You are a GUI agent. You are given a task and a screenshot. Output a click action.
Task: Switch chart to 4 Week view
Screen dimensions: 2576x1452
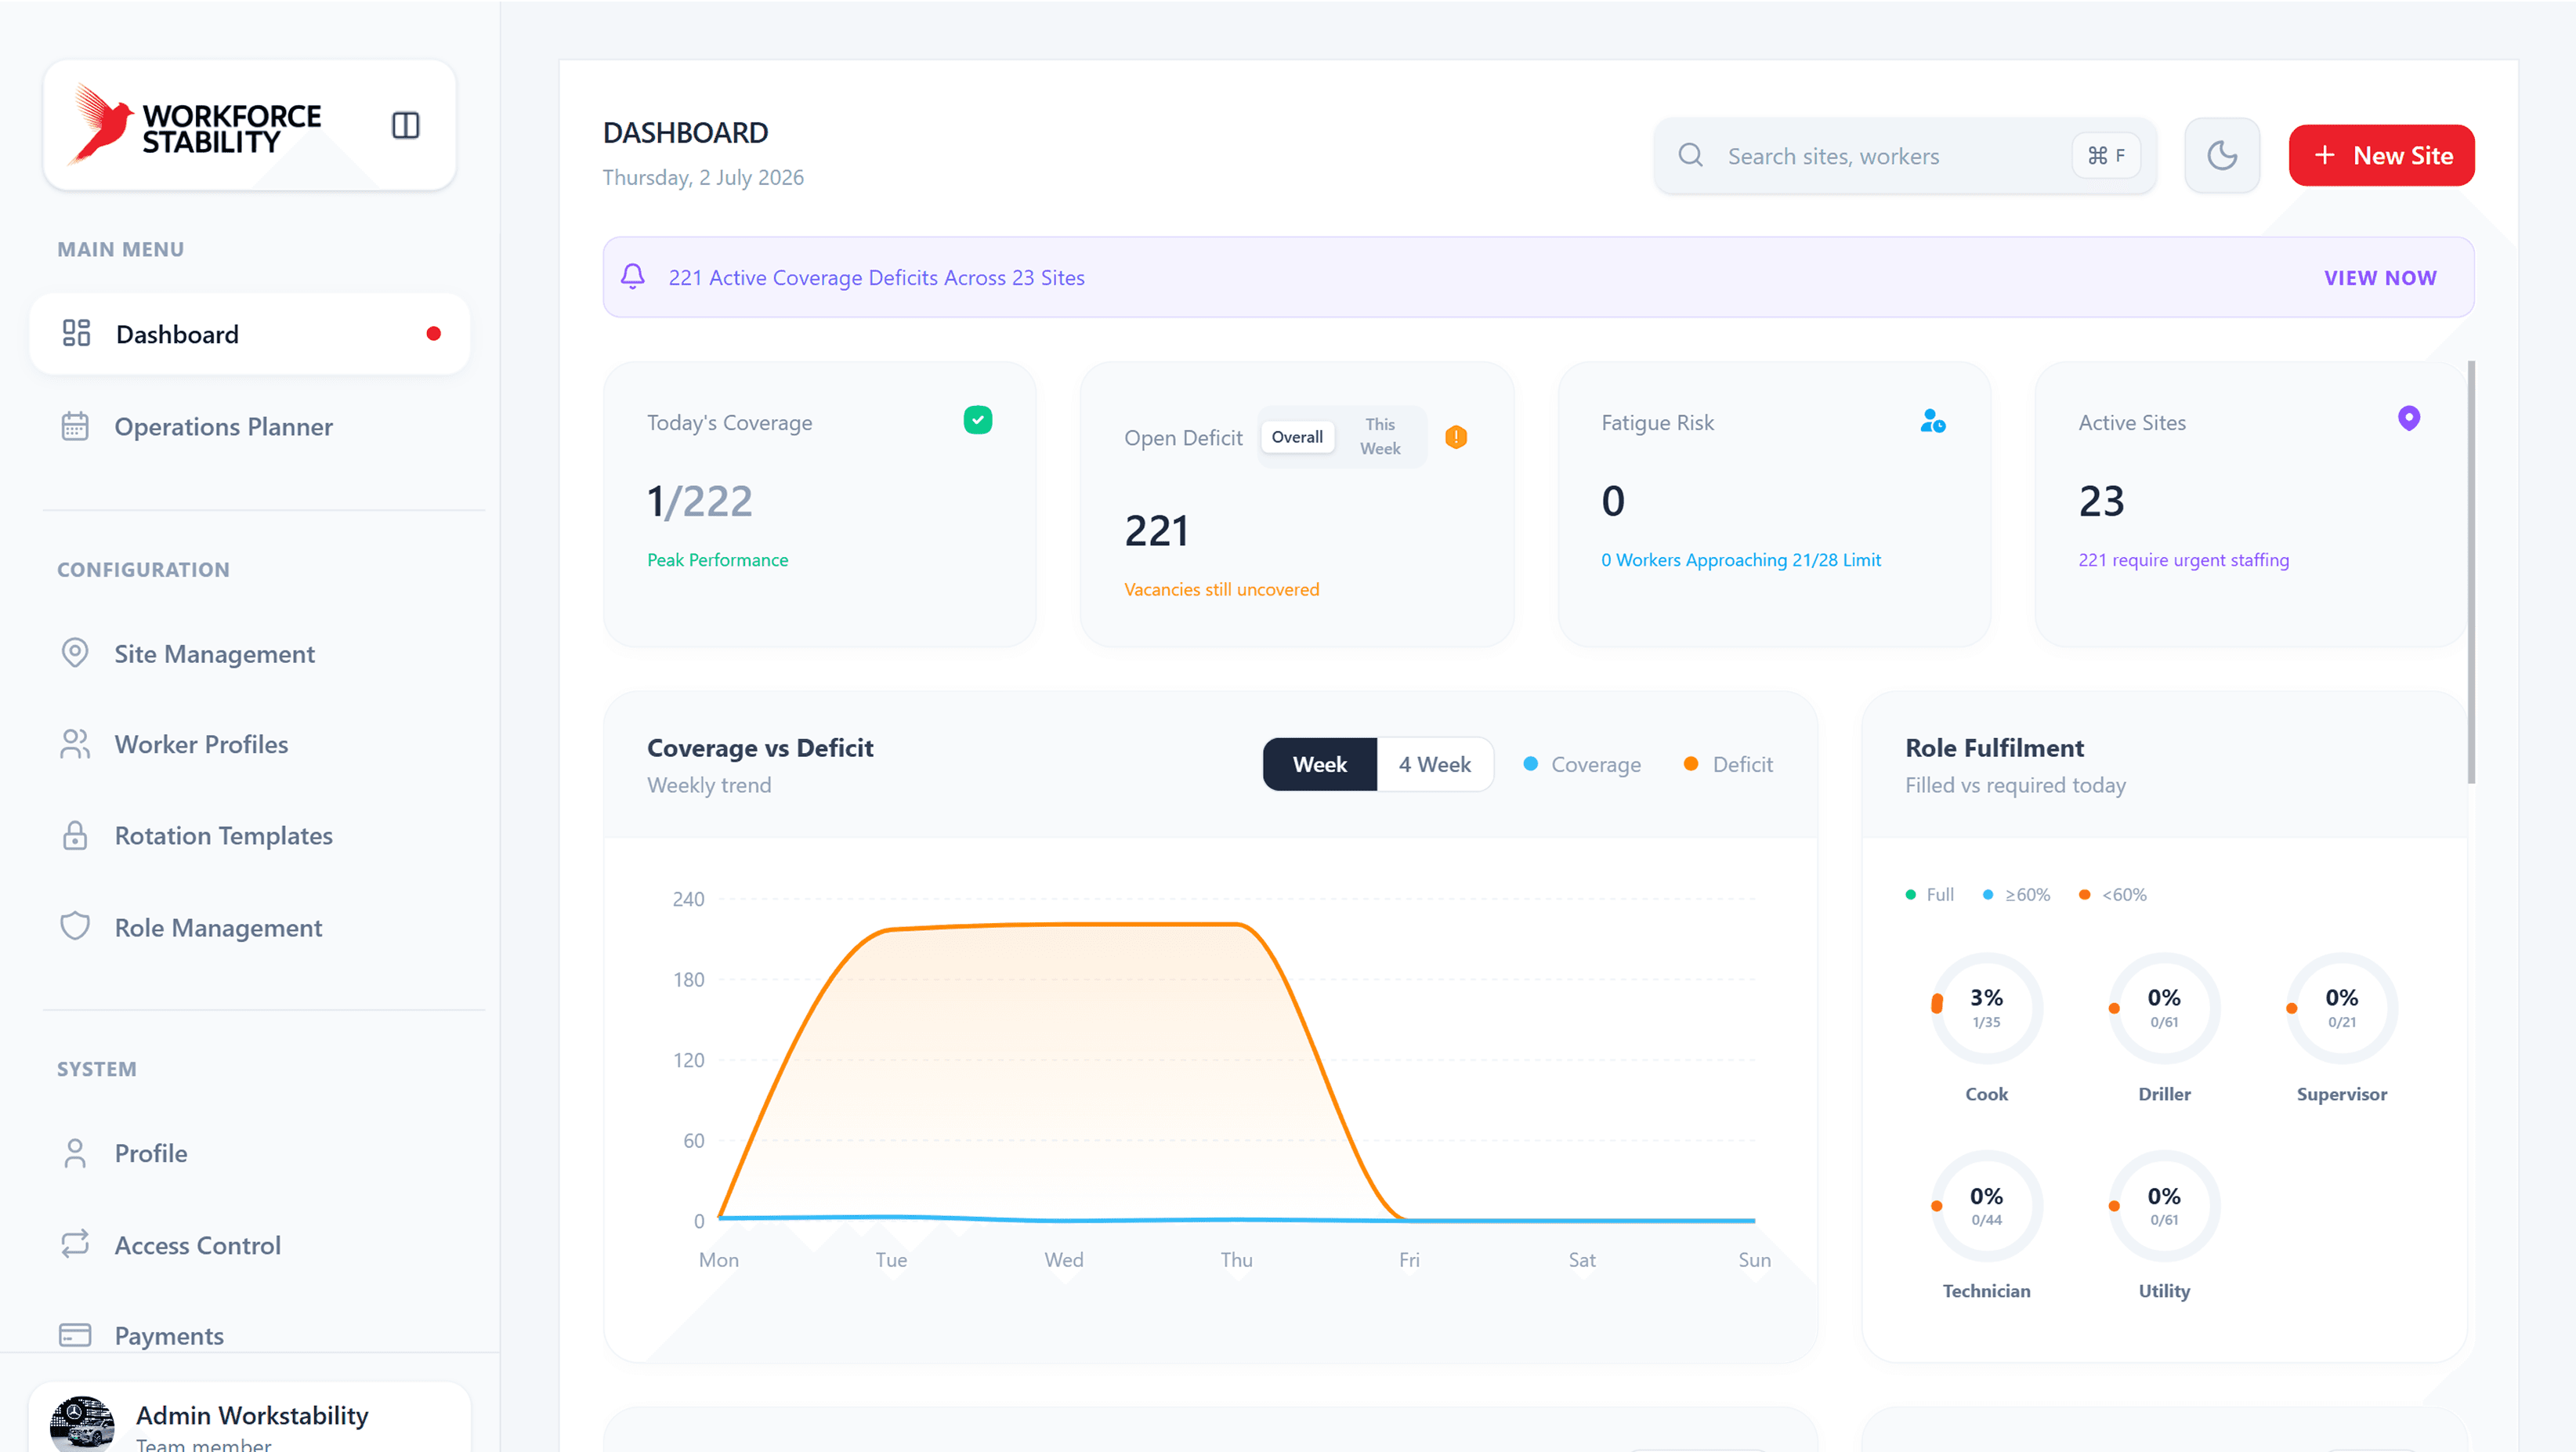1434,764
